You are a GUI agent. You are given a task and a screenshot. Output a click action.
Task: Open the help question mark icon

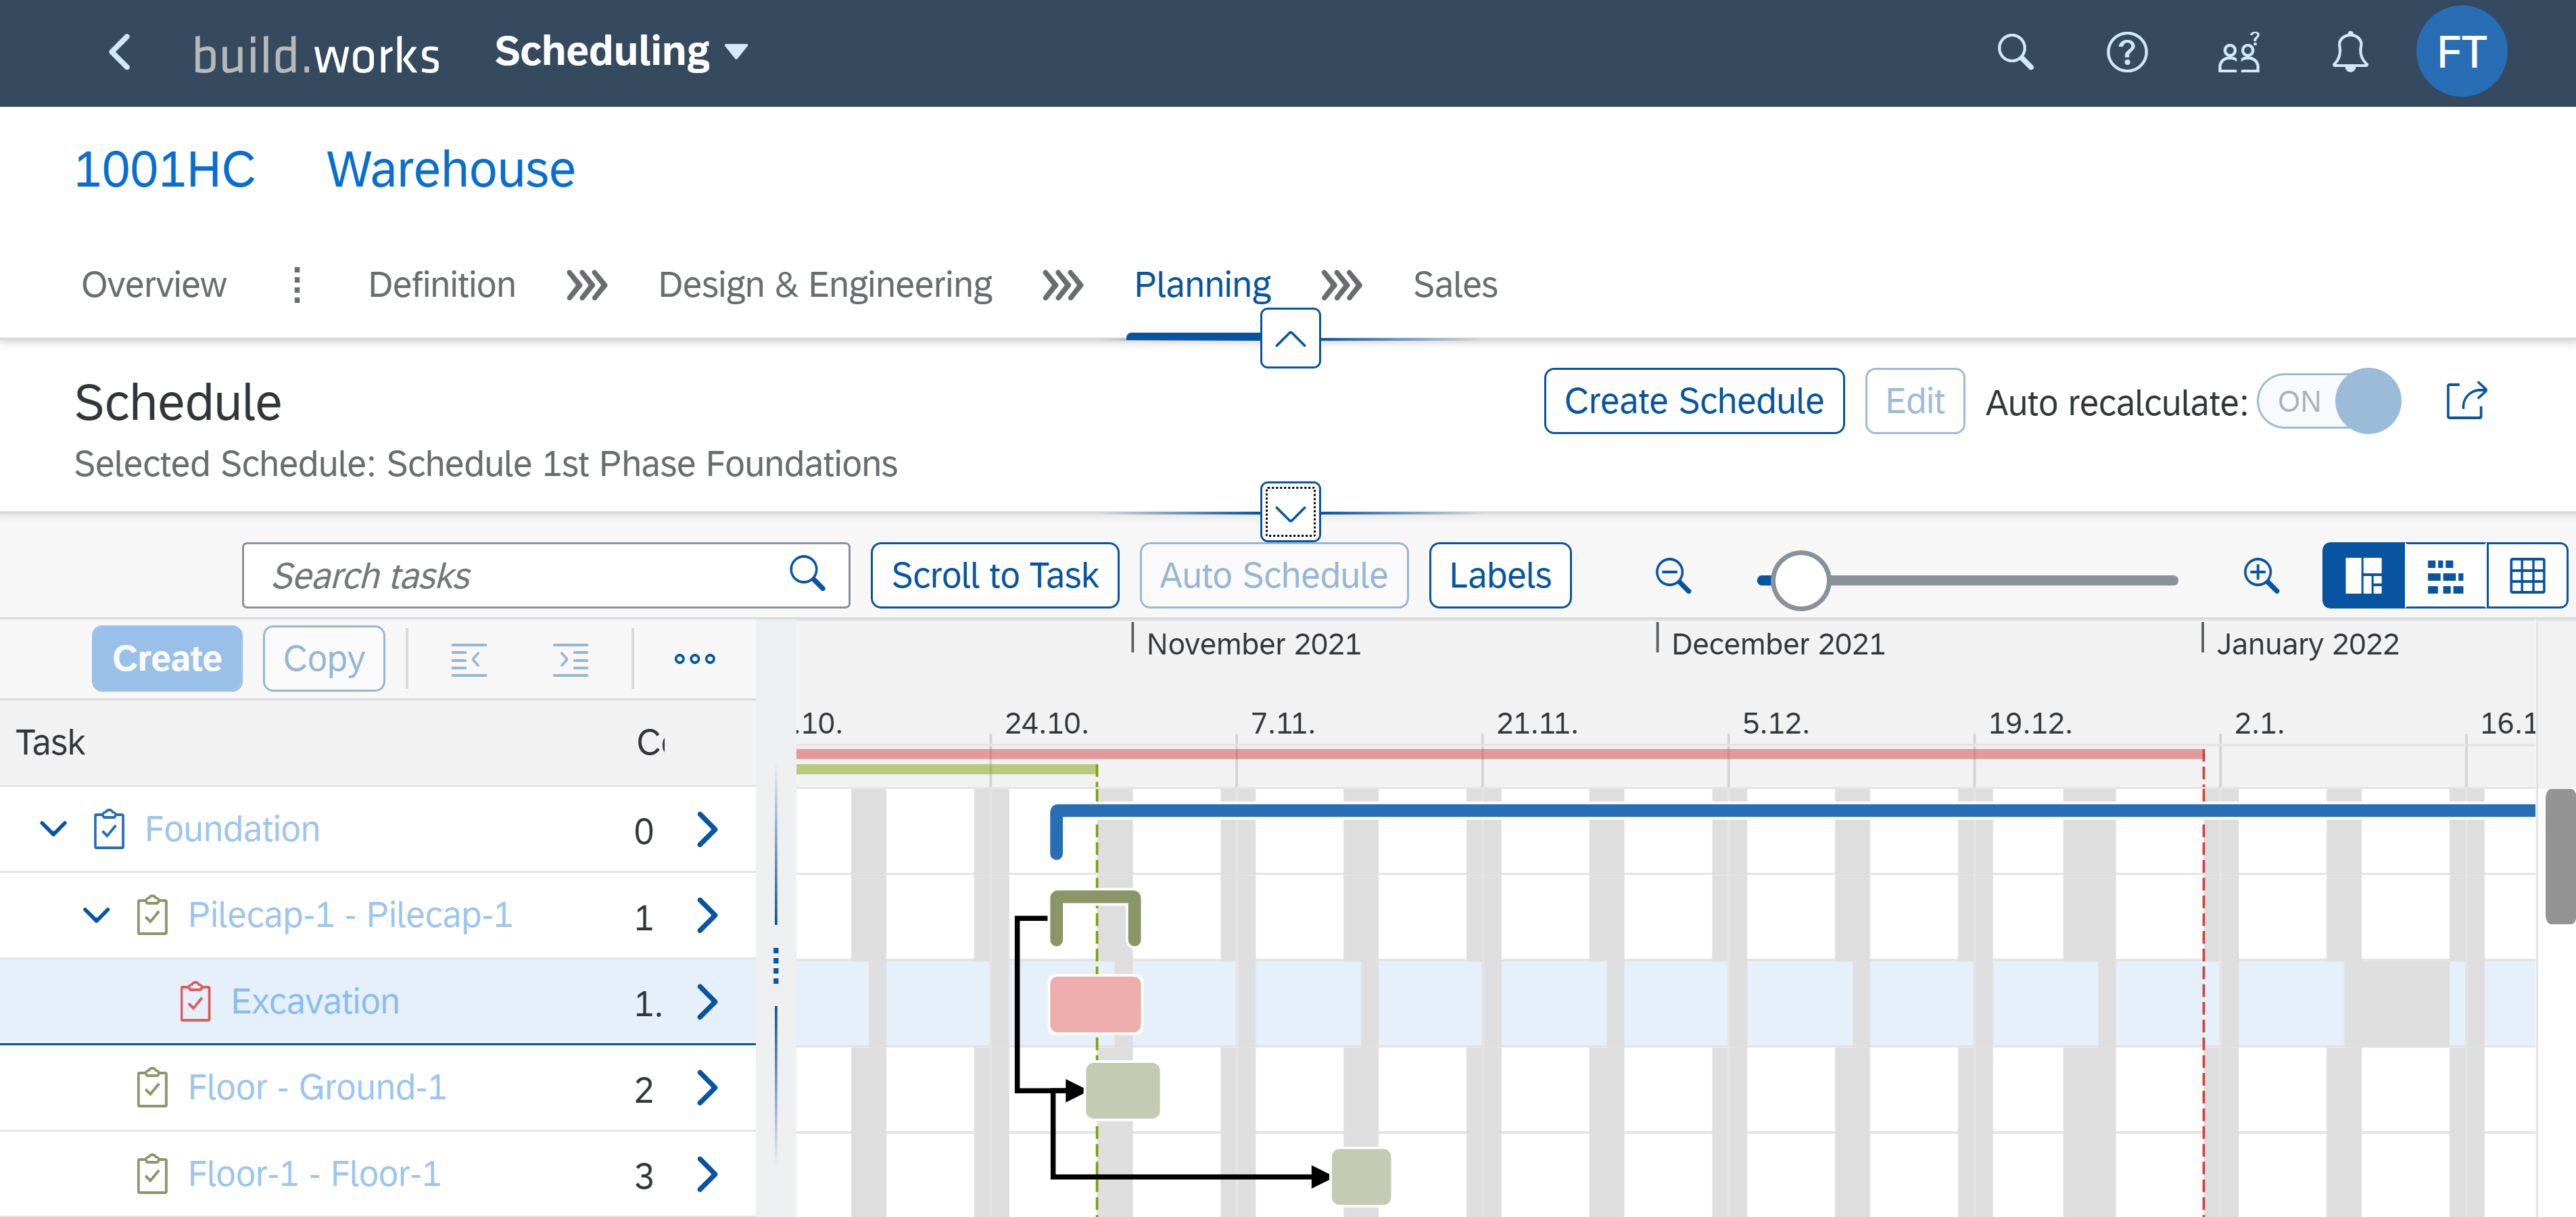(2127, 52)
